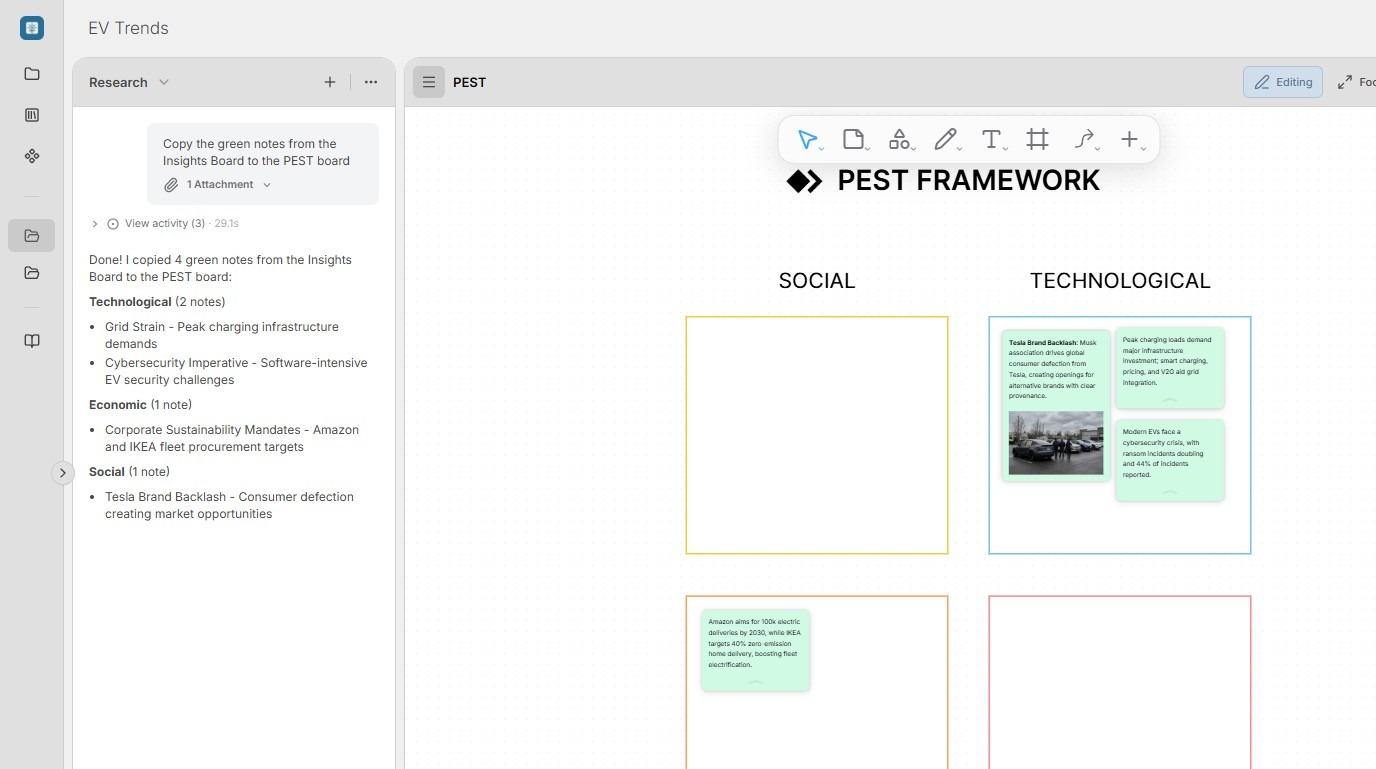Expand the View activity disclosure arrow
This screenshot has width=1376, height=769.
[95, 224]
